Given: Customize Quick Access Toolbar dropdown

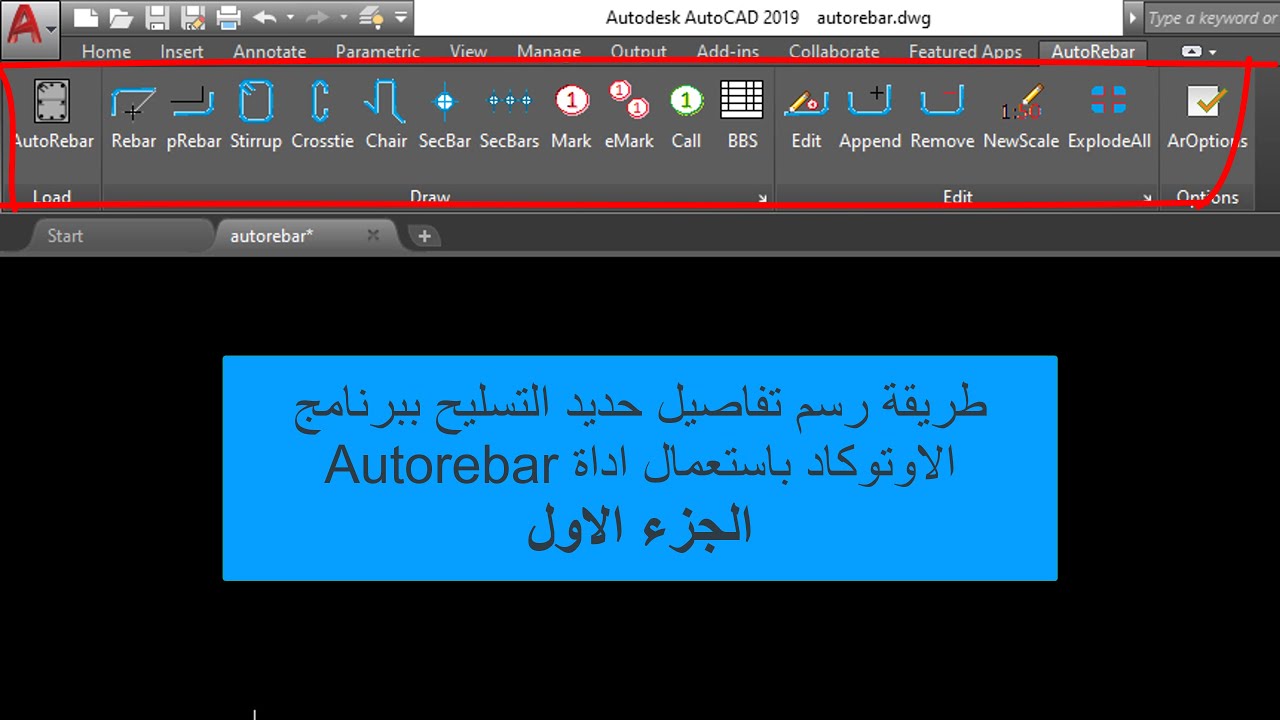Looking at the screenshot, I should (x=401, y=17).
